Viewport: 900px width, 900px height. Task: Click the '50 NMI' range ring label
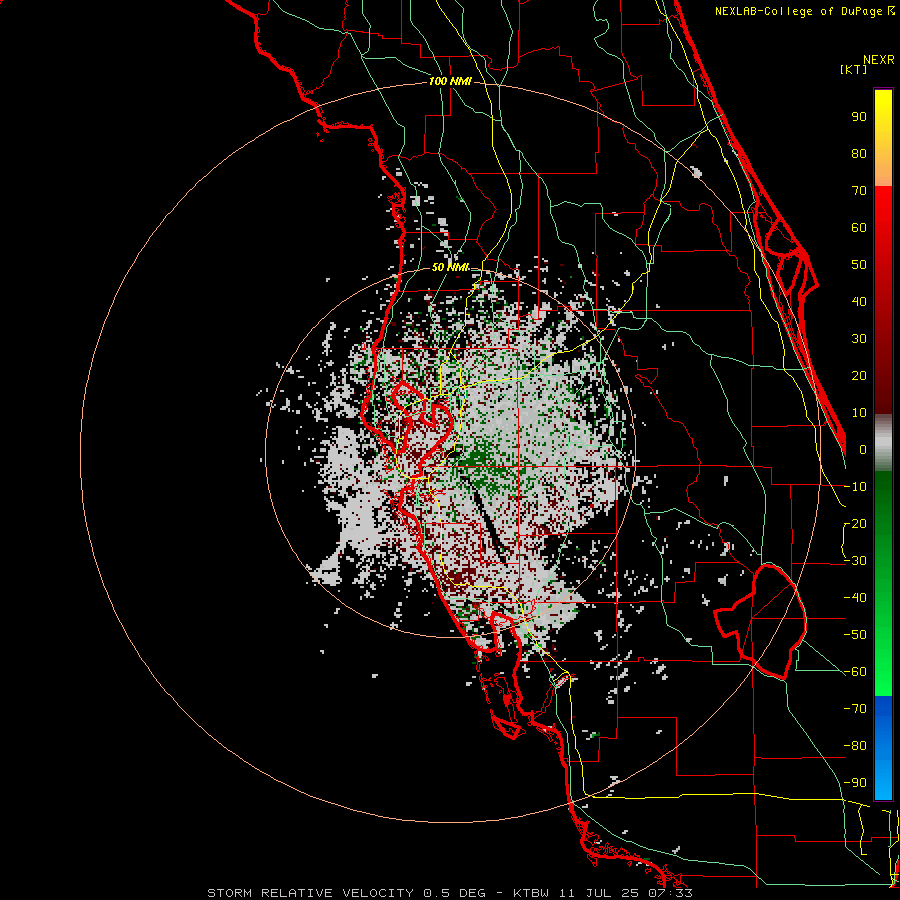tap(450, 267)
